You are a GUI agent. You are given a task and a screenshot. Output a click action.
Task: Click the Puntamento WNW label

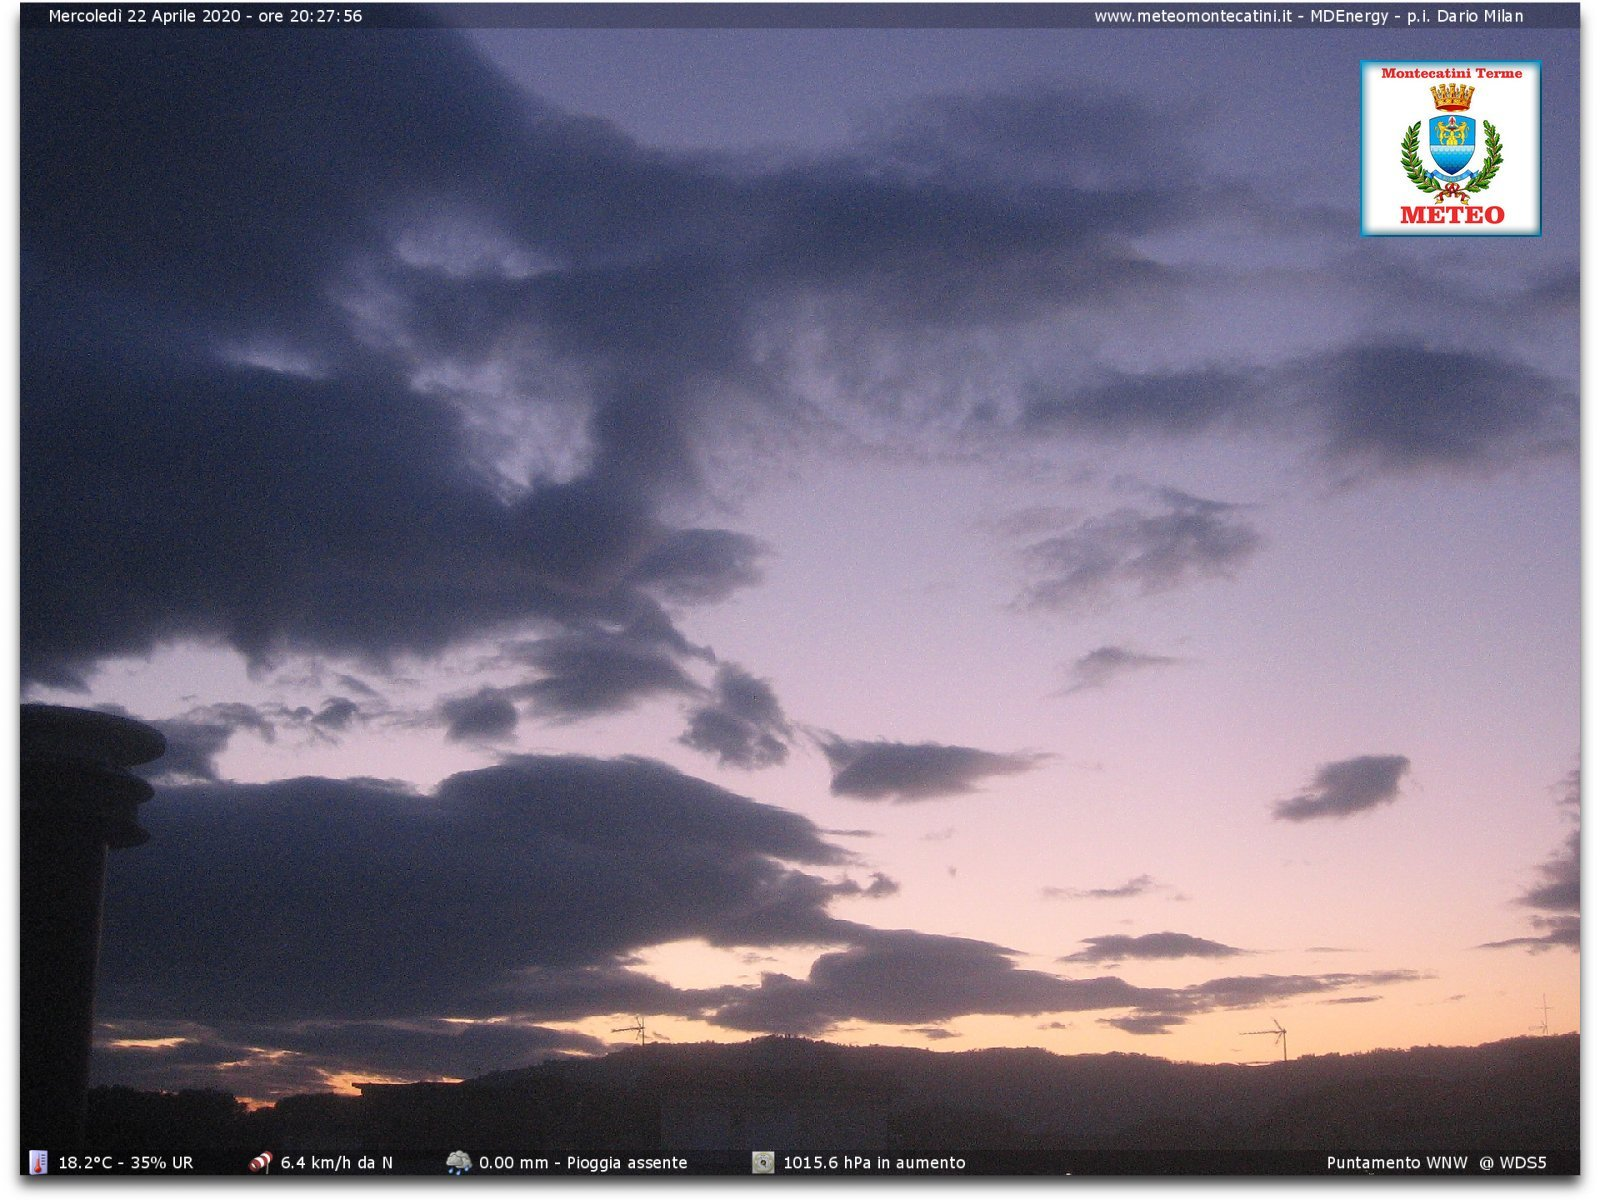point(1396,1162)
